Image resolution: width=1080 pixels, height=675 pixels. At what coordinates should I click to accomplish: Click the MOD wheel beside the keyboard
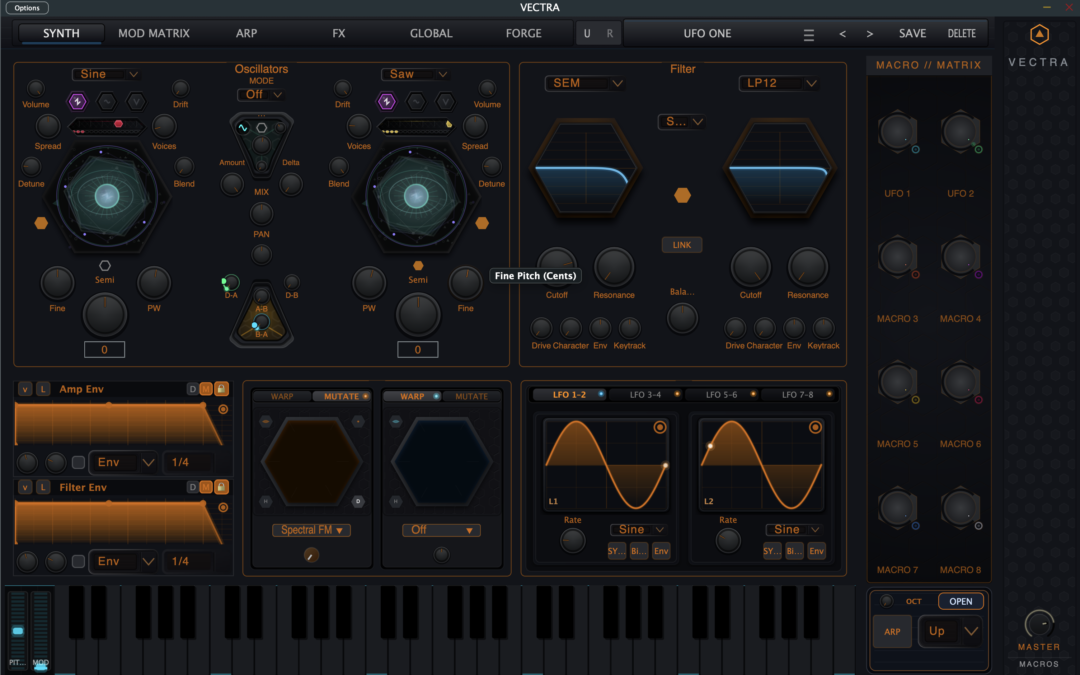pos(40,630)
